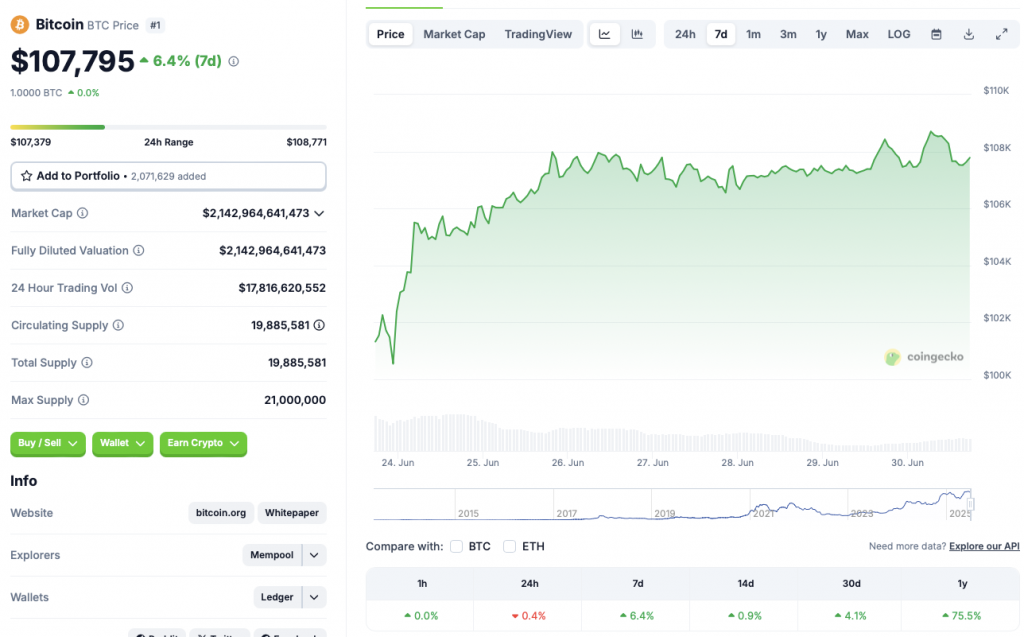The image size is (1024, 637).
Task: Click info icon beside Circulating Supply label
Action: pos(118,325)
